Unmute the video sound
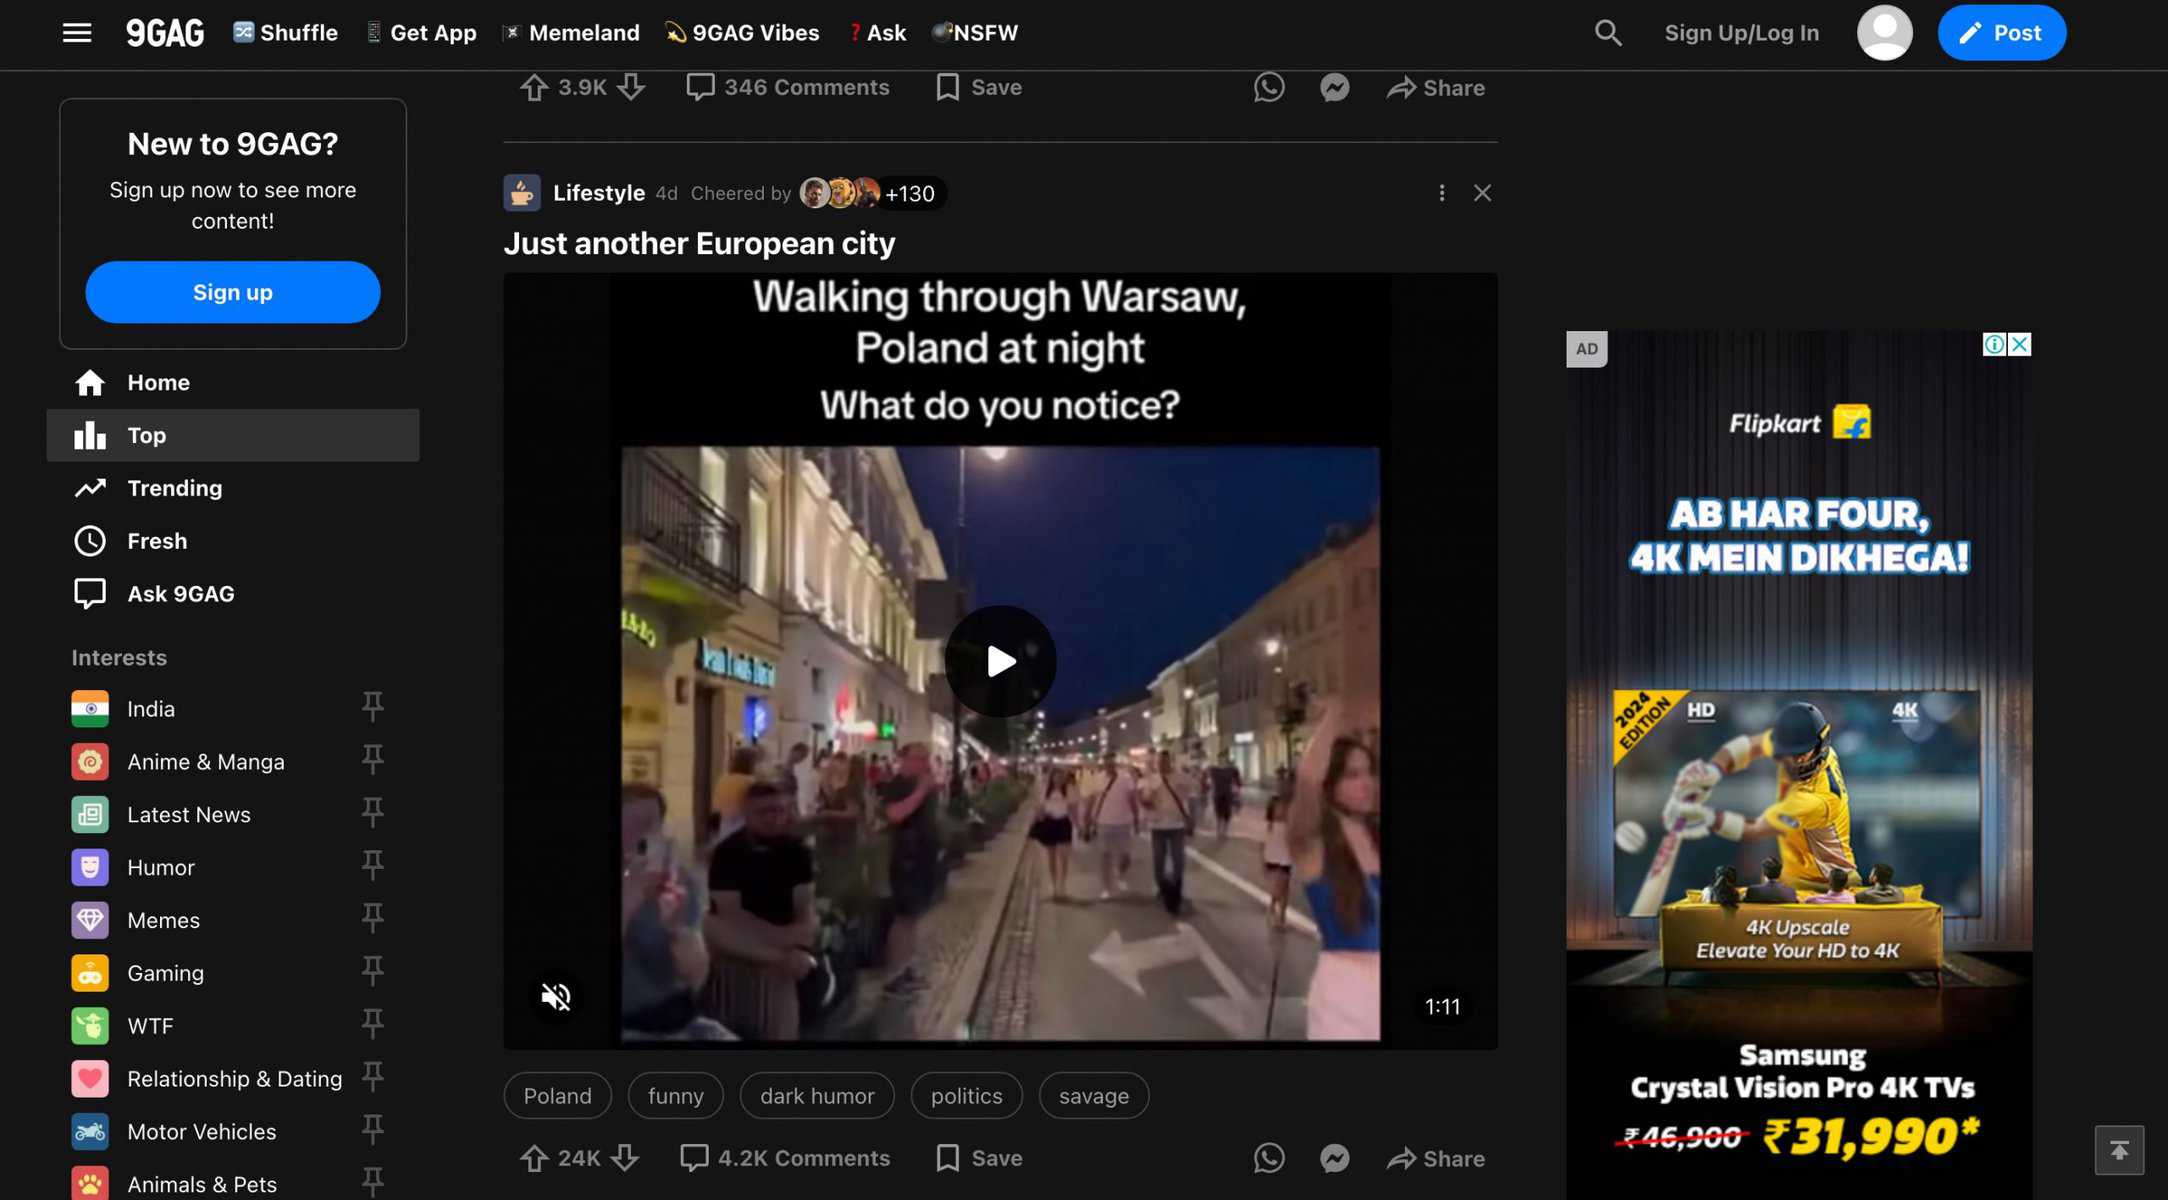Image resolution: width=2168 pixels, height=1200 pixels. (x=556, y=996)
